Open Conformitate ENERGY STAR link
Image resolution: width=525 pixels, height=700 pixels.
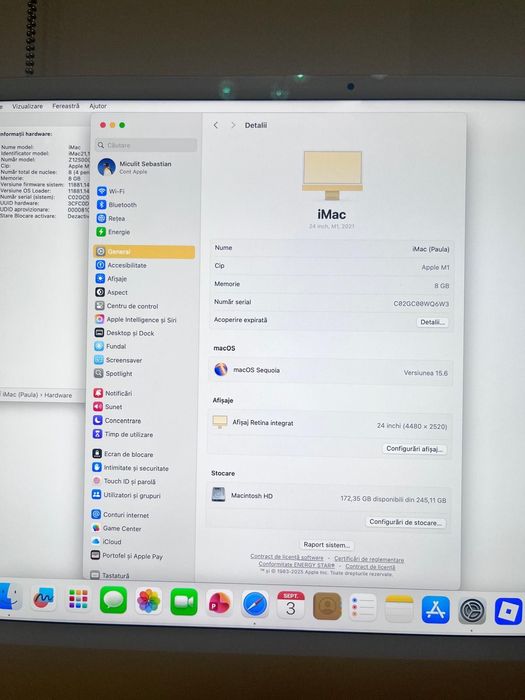click(296, 564)
